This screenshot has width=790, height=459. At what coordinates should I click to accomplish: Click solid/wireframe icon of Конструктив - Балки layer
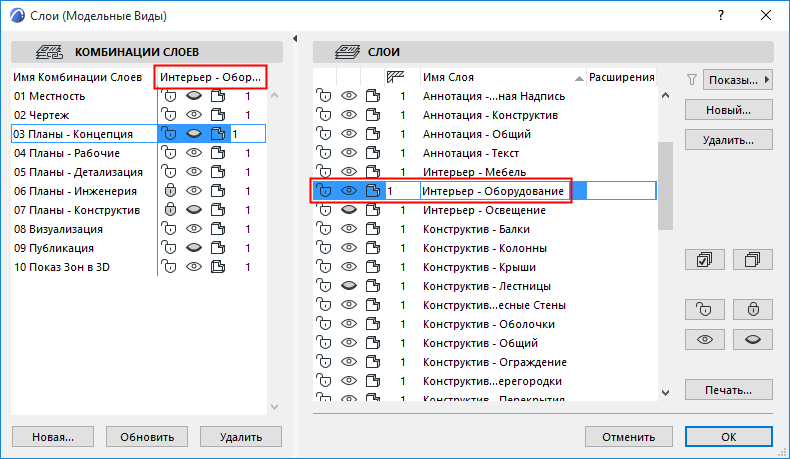(373, 229)
